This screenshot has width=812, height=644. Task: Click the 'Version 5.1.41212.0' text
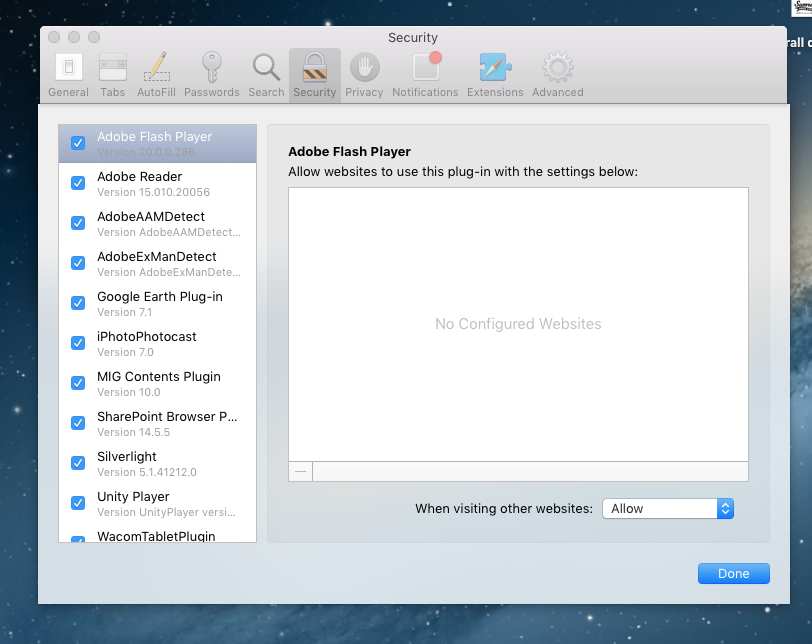tap(147, 472)
